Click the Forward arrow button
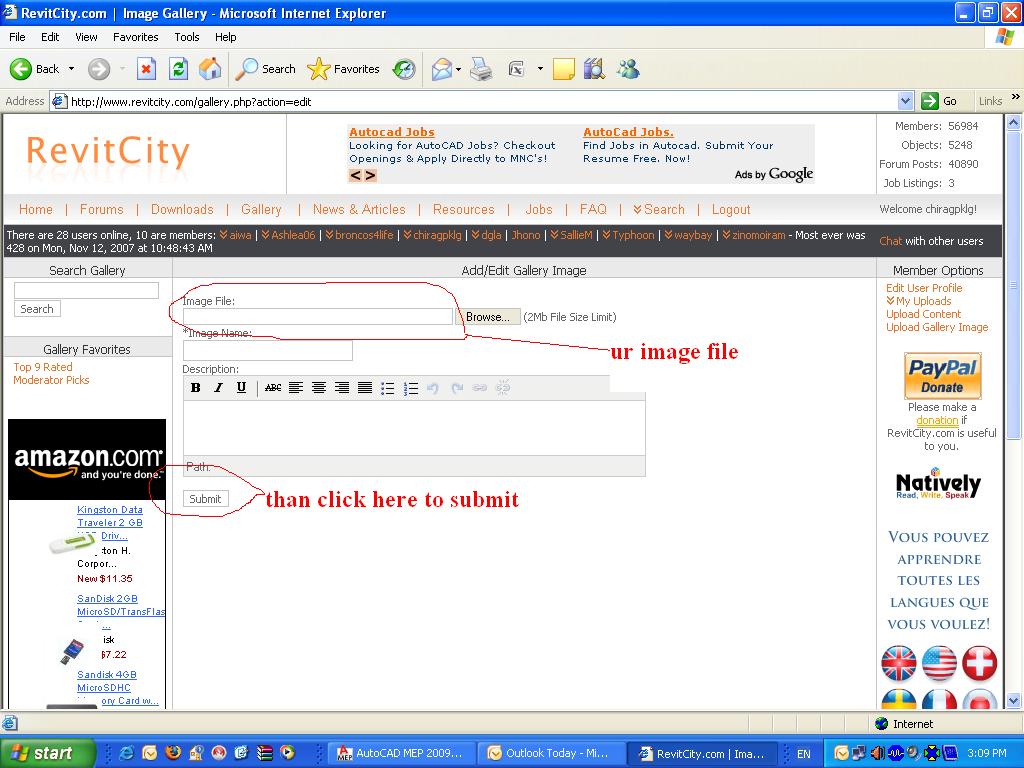 (x=99, y=69)
